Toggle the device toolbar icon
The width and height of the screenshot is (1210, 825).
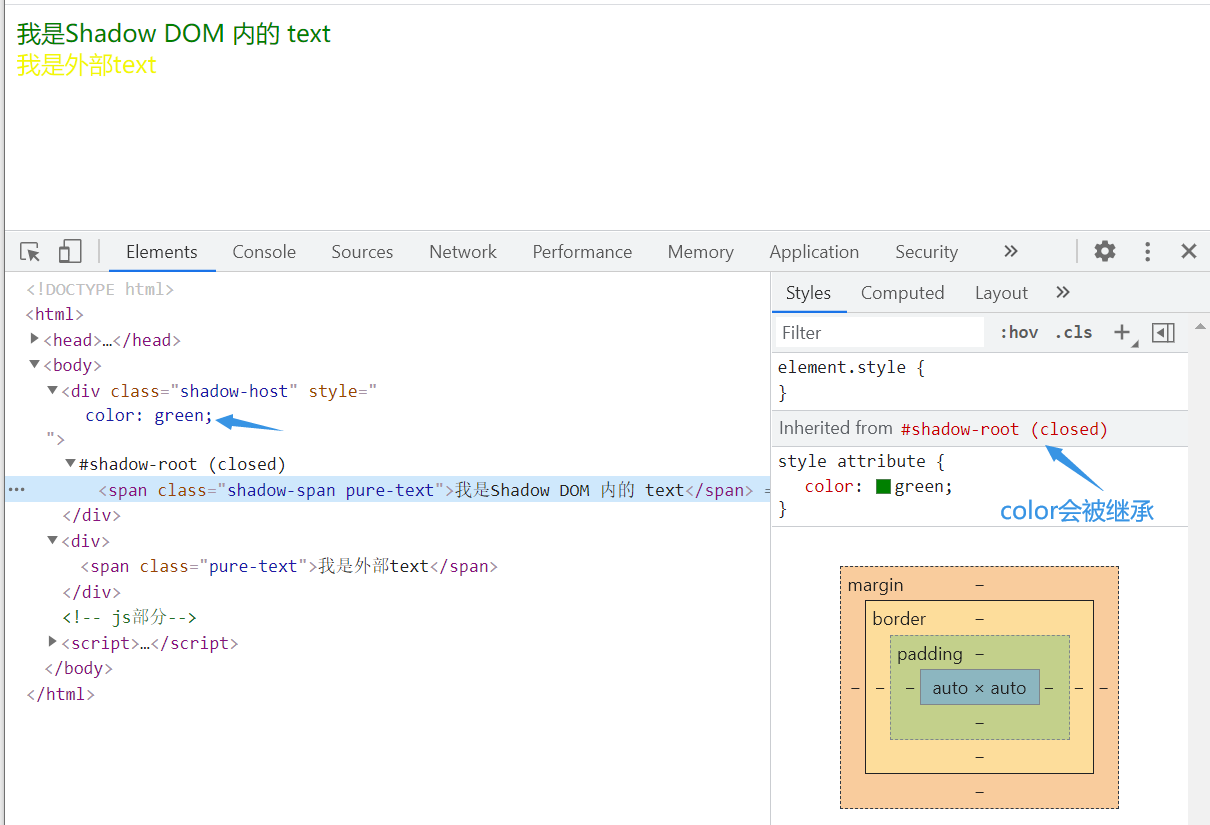click(x=69, y=252)
